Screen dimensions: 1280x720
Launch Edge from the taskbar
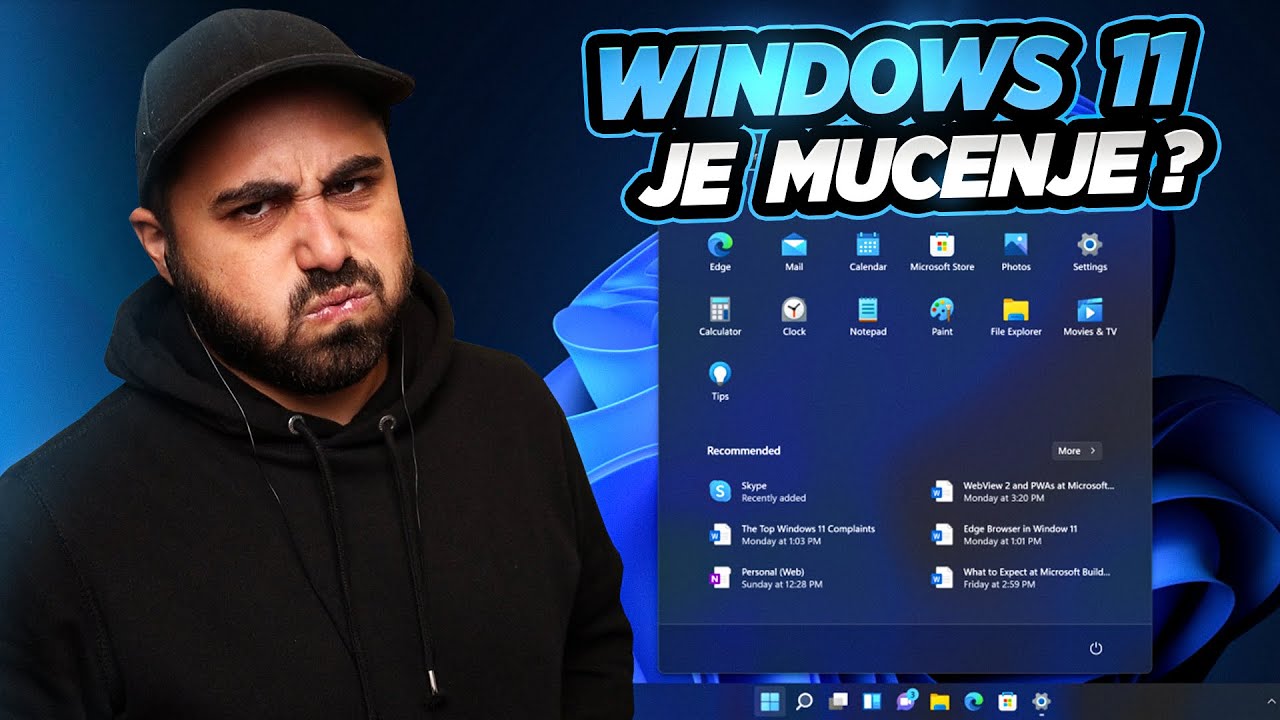pyautogui.click(x=974, y=701)
